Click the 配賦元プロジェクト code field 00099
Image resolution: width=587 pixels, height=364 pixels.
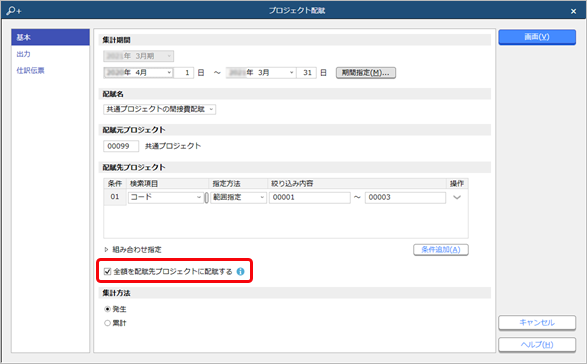121,146
